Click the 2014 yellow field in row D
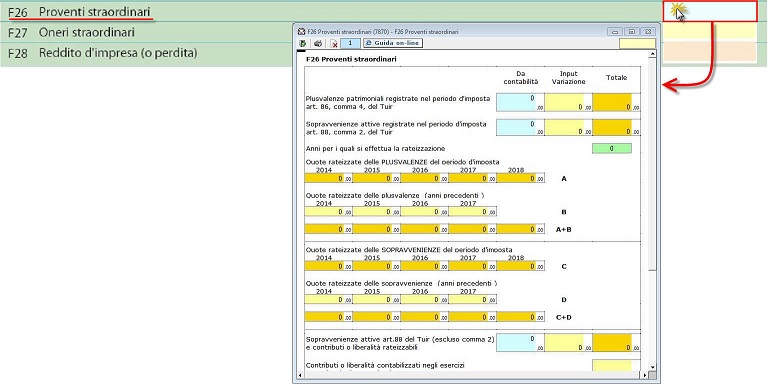Viewport: 768px width, 384px height. tap(328, 300)
